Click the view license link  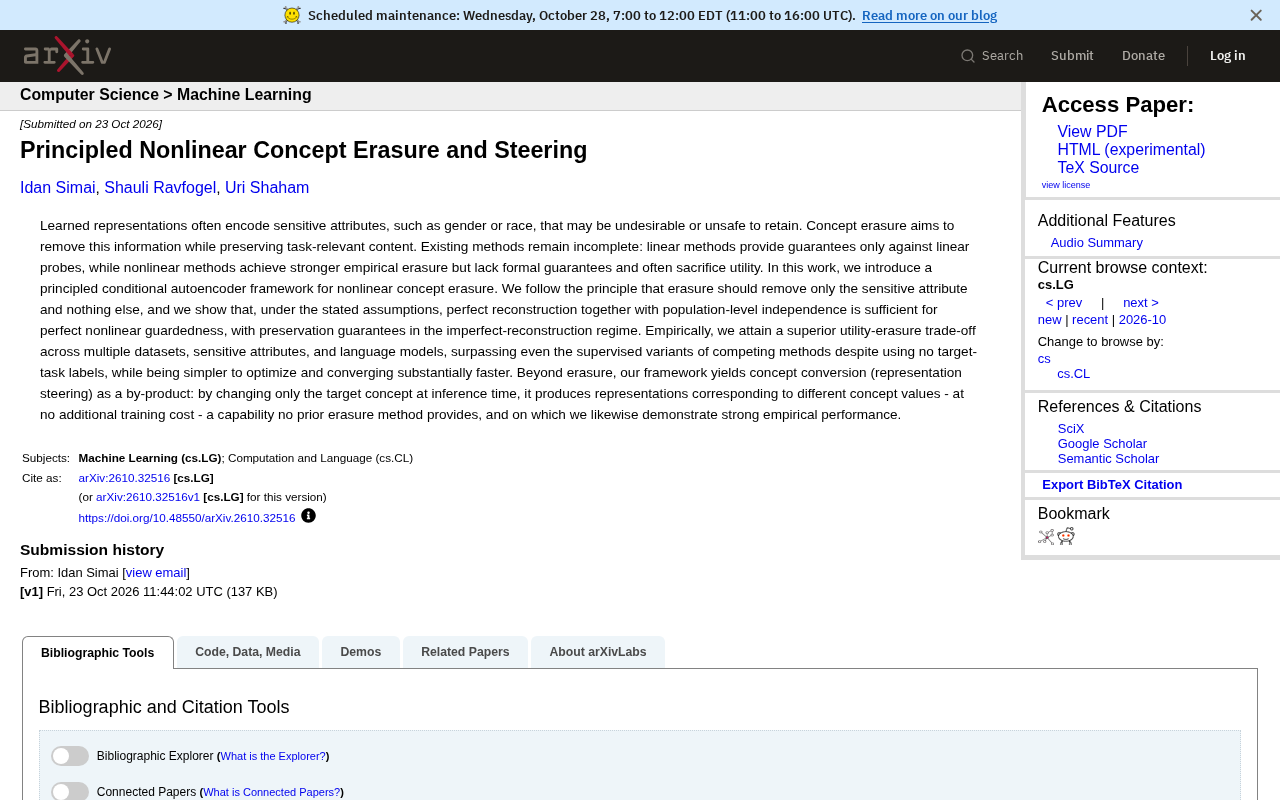pos(1066,185)
